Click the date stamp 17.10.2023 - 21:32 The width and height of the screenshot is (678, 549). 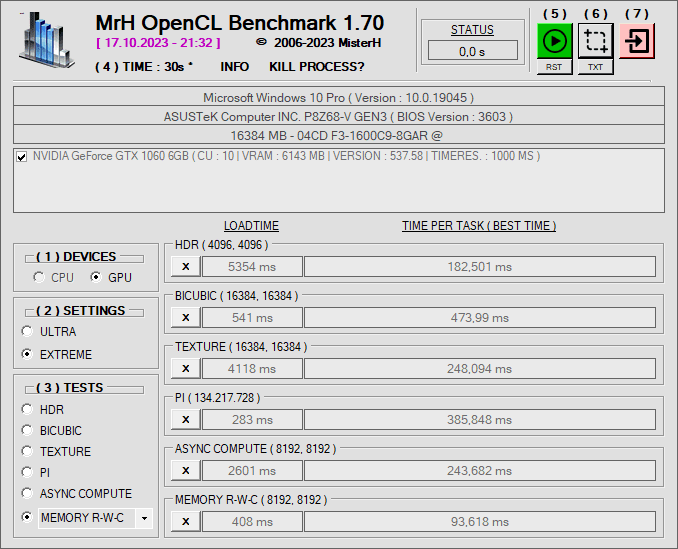(x=158, y=43)
